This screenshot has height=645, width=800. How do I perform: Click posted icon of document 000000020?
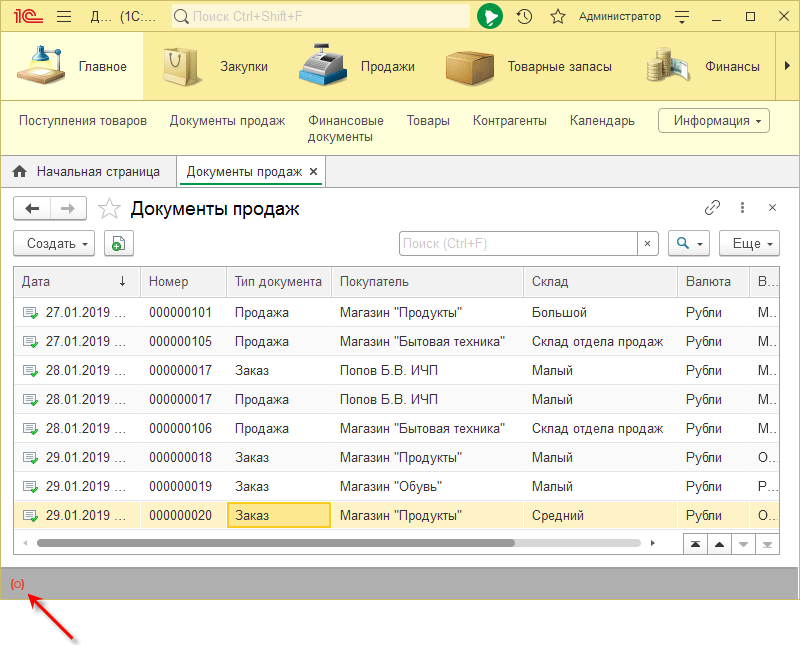point(31,516)
